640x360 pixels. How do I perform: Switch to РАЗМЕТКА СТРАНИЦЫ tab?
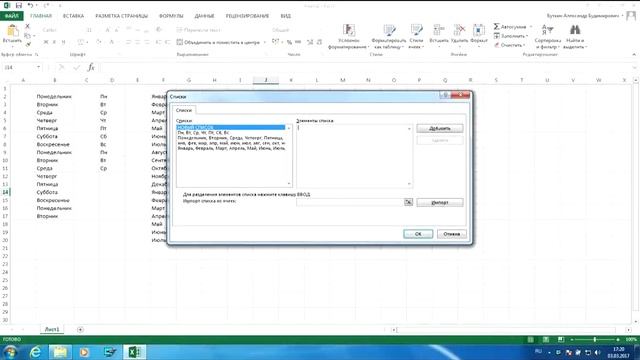pyautogui.click(x=122, y=16)
